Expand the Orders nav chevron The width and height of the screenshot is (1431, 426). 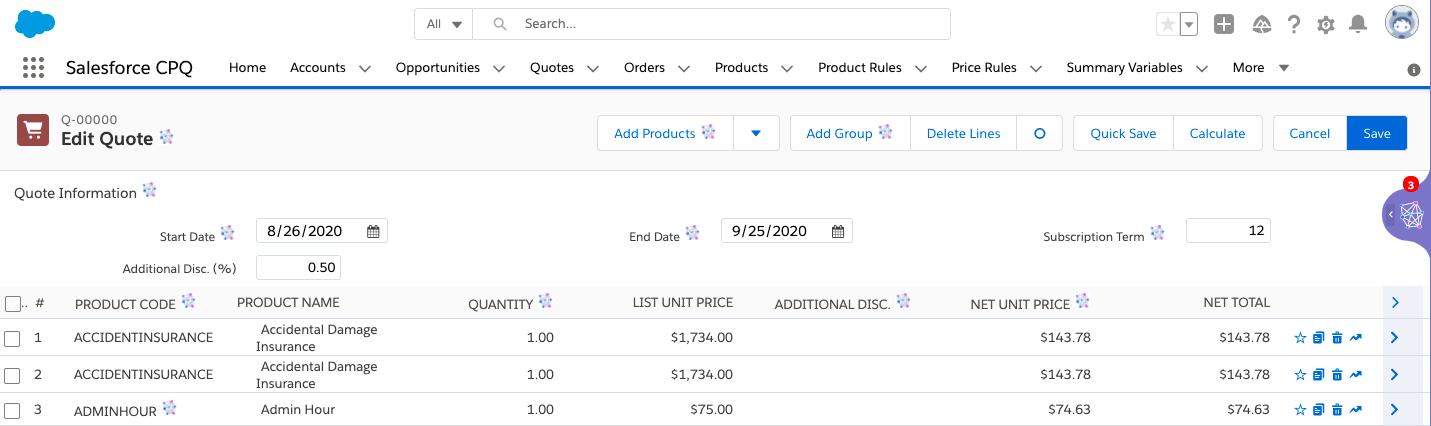(x=684, y=69)
